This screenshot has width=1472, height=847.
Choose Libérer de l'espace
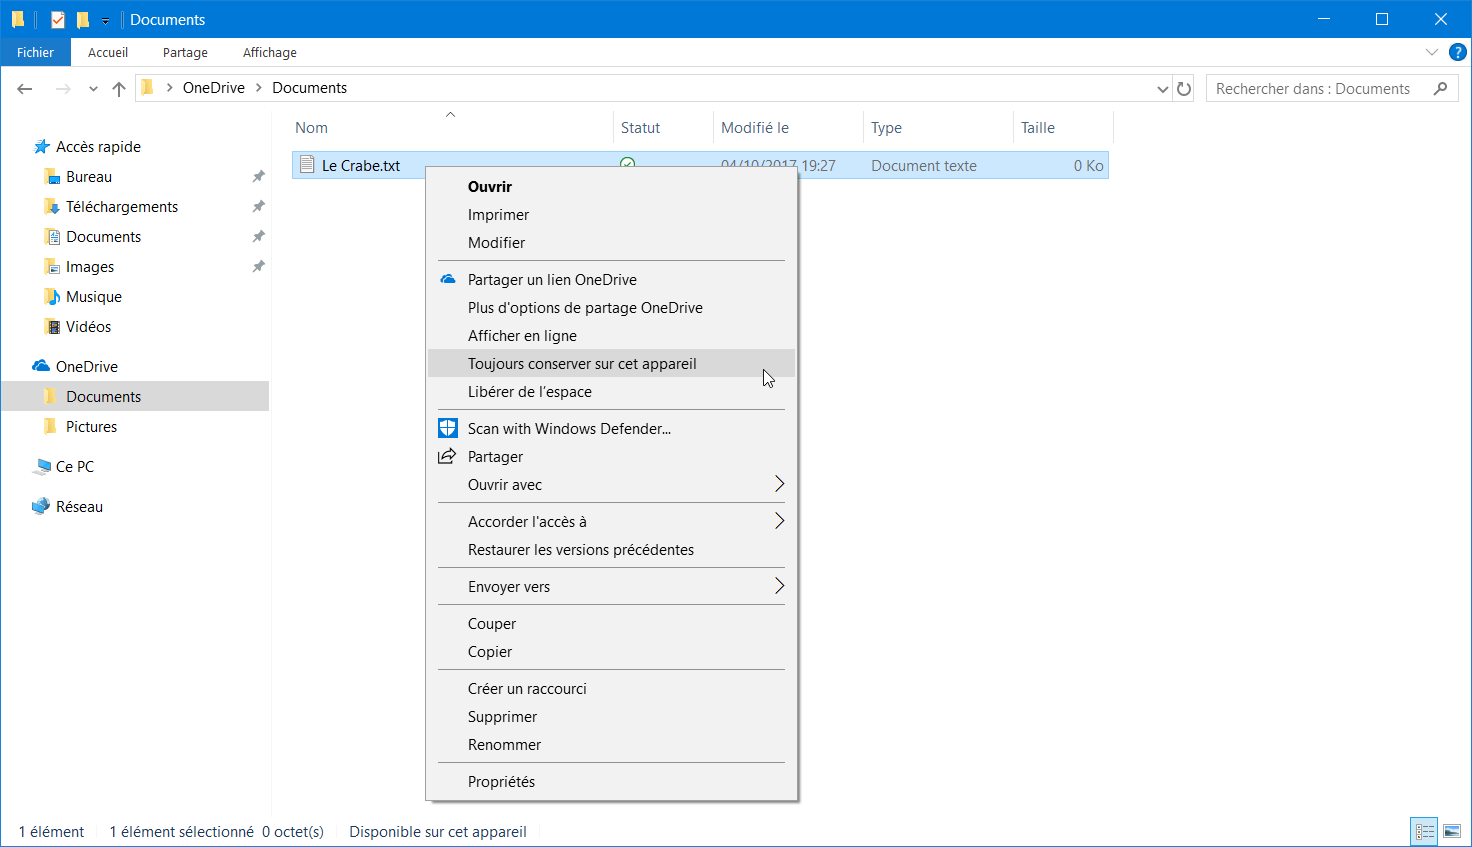point(611,392)
